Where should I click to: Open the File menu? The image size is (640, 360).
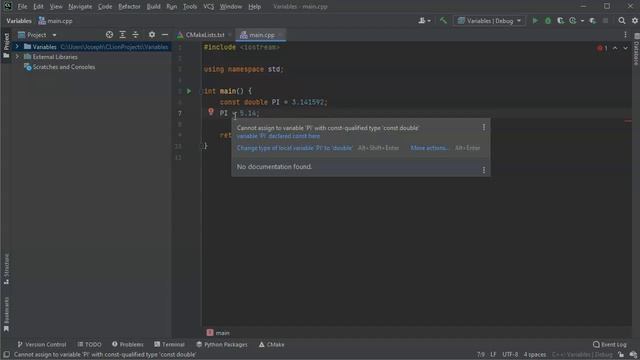22,7
